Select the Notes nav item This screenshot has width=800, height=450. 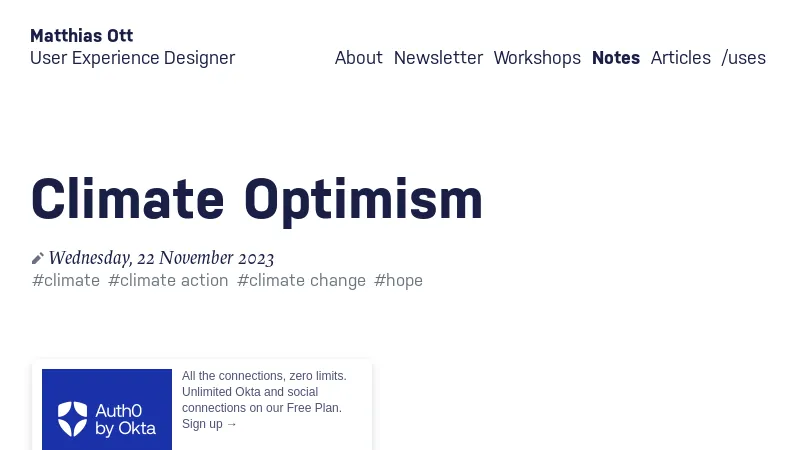(615, 58)
